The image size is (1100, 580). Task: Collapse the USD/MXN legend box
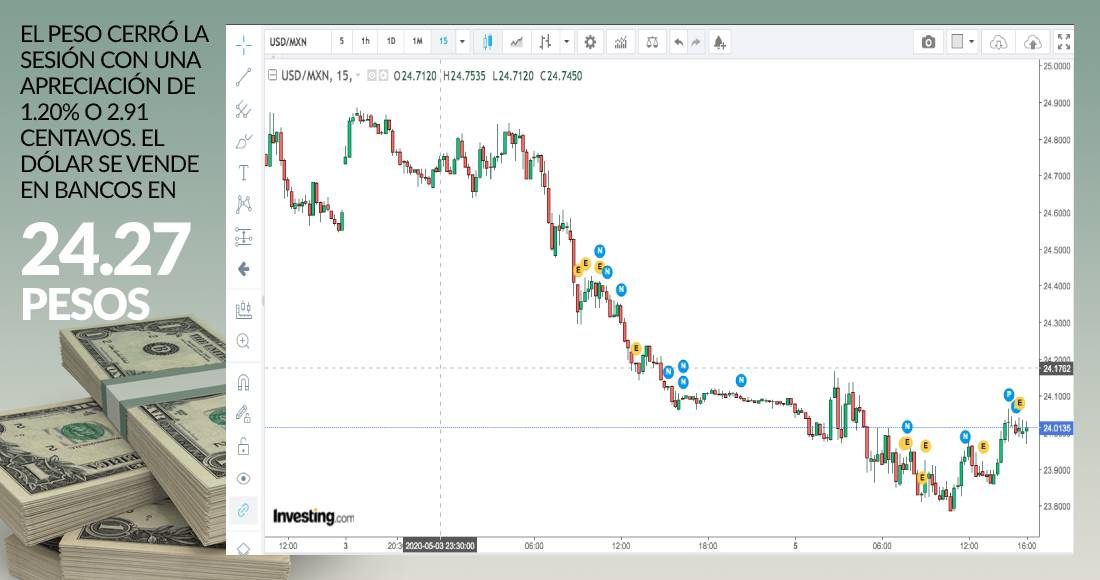(x=273, y=75)
